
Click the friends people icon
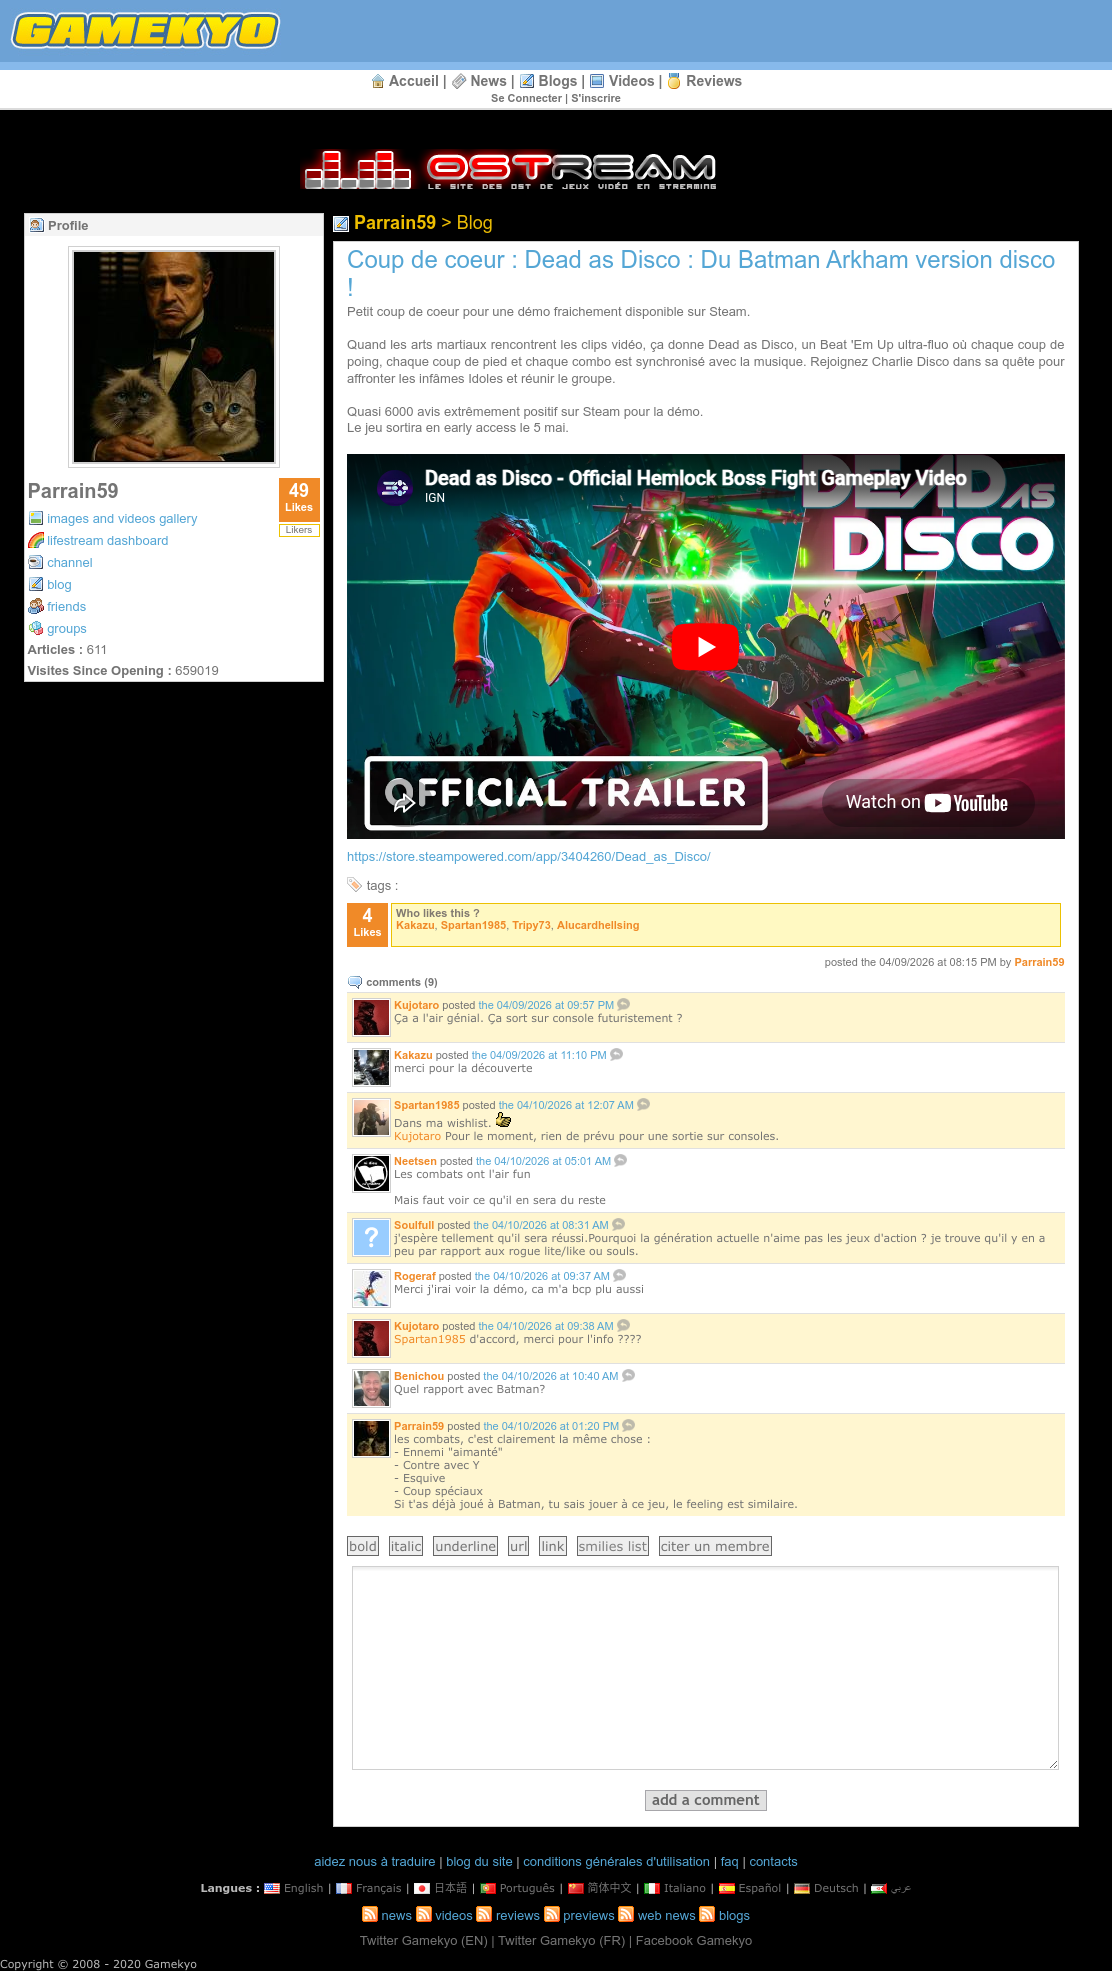point(36,606)
